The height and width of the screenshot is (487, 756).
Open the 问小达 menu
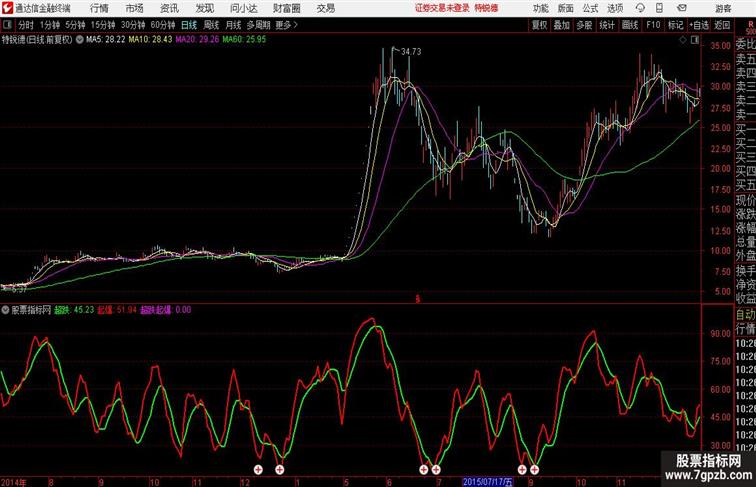[x=244, y=8]
